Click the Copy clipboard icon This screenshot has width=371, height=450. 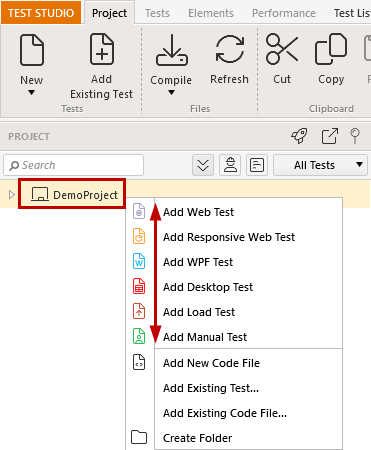pos(331,49)
